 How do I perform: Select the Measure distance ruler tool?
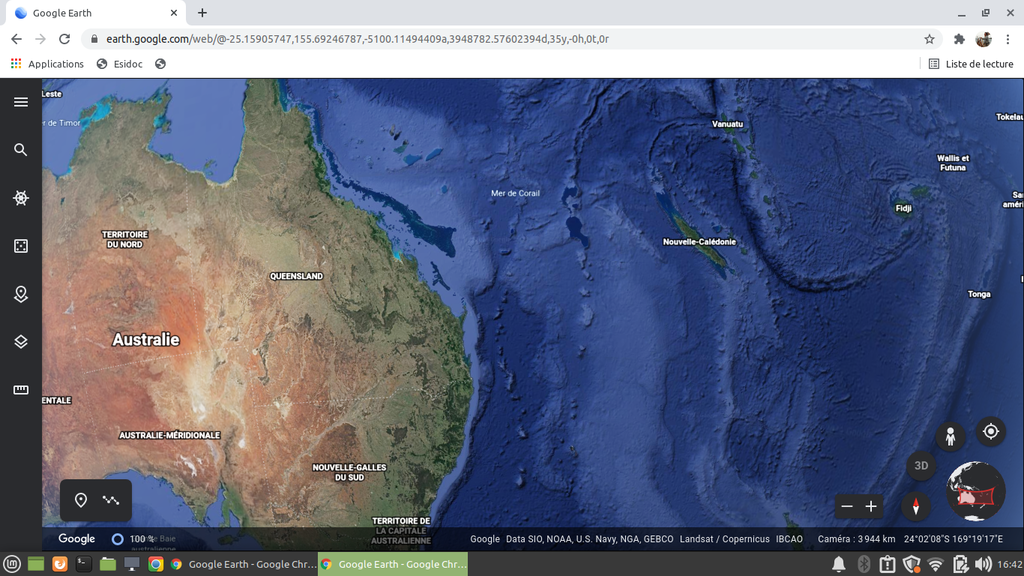(x=21, y=390)
